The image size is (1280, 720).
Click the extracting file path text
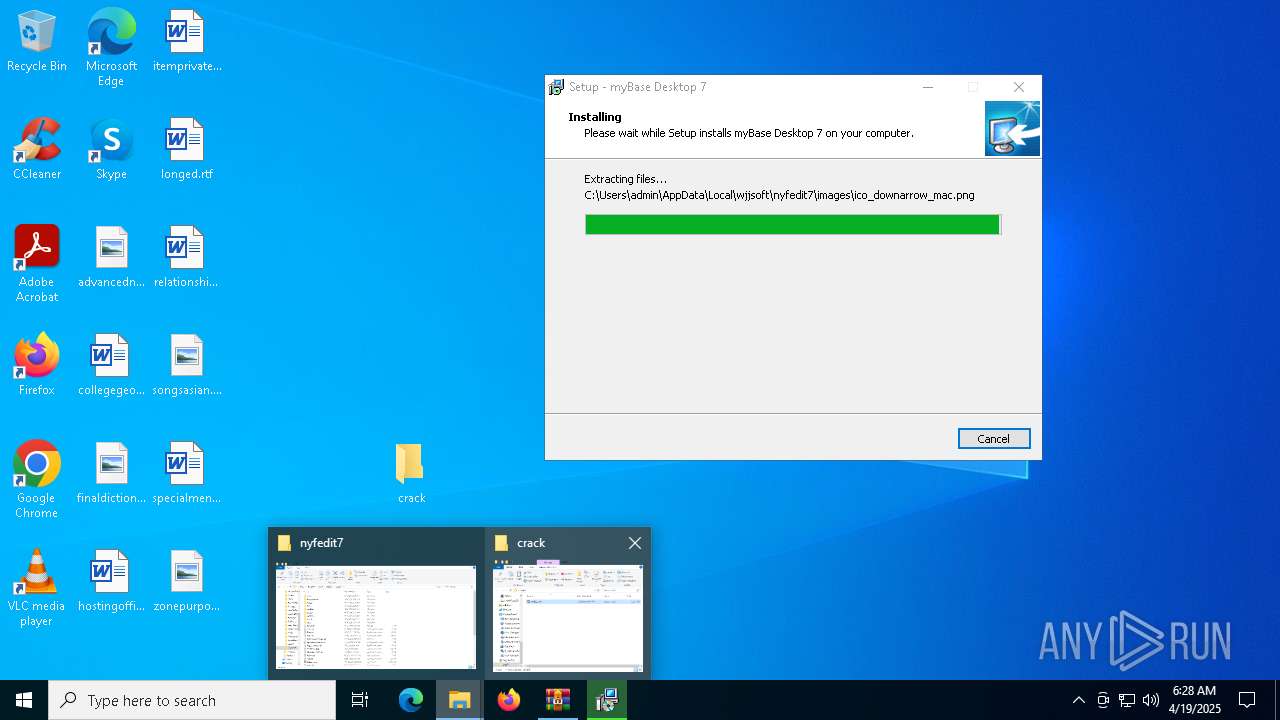[x=779, y=195]
